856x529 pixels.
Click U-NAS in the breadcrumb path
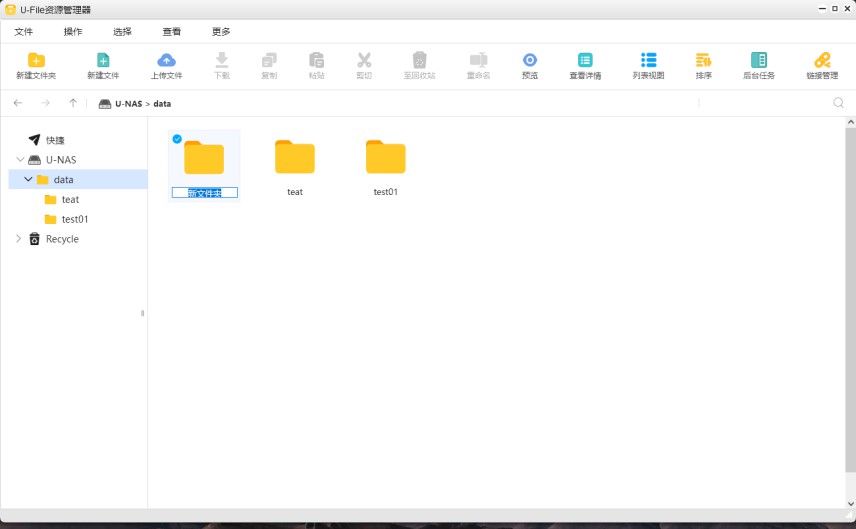click(x=128, y=104)
